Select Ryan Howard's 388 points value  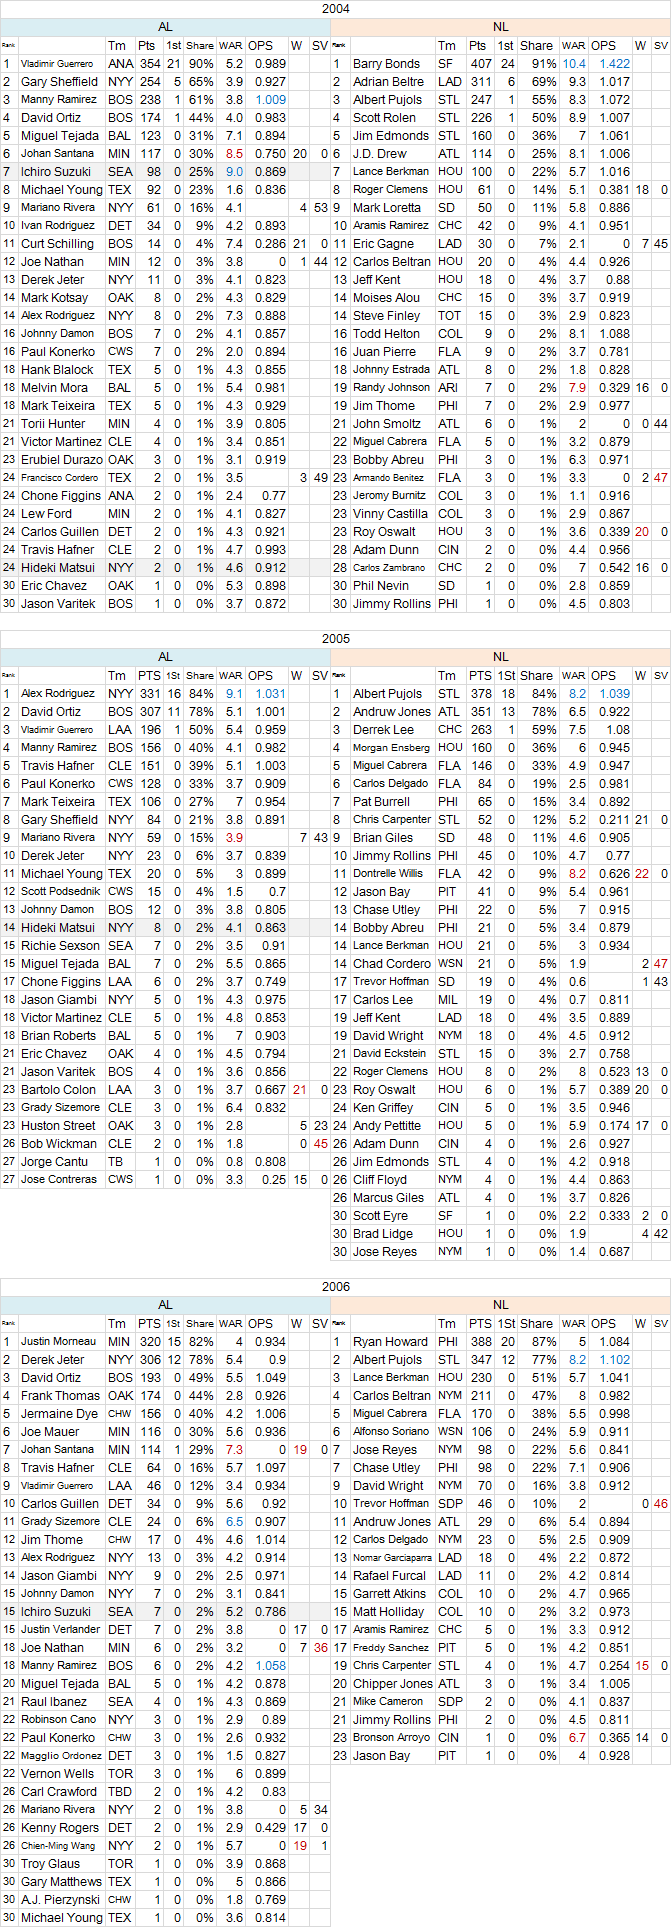(481, 1342)
